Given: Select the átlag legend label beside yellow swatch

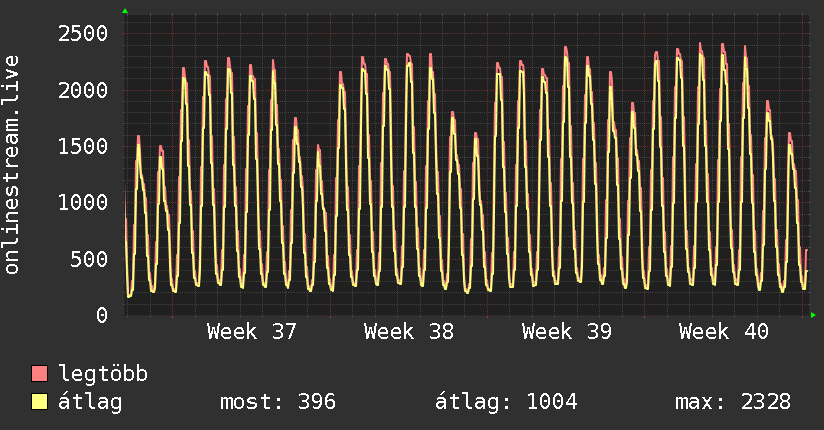Looking at the screenshot, I should click(x=90, y=402).
